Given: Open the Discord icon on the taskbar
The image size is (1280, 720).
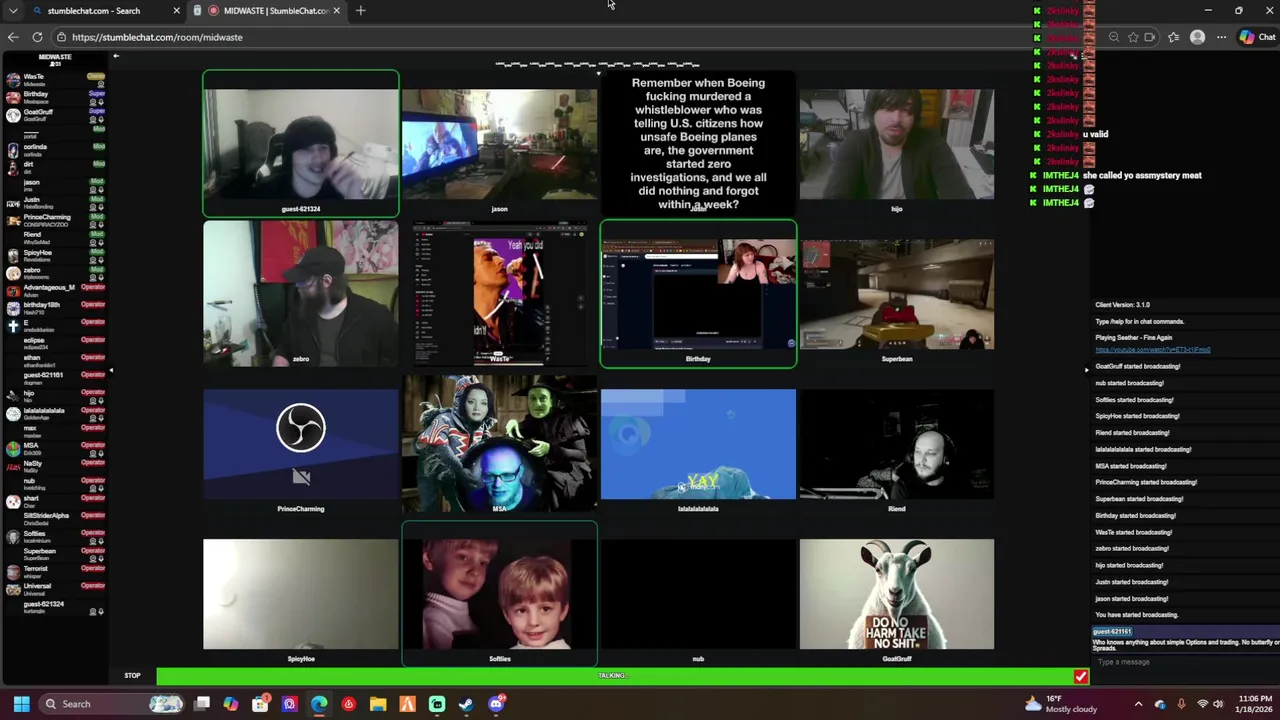Looking at the screenshot, I should pyautogui.click(x=496, y=704).
